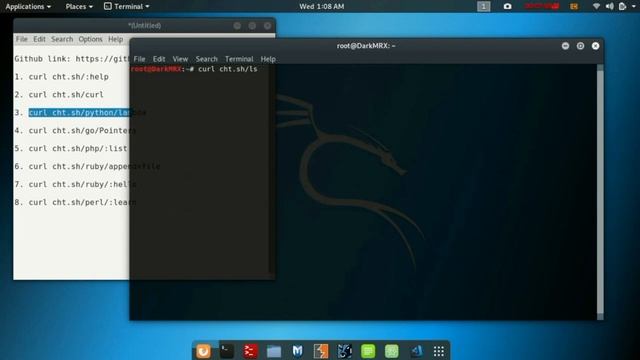Open the terminal window's Terminal menu
640x360 pixels.
pyautogui.click(x=239, y=59)
